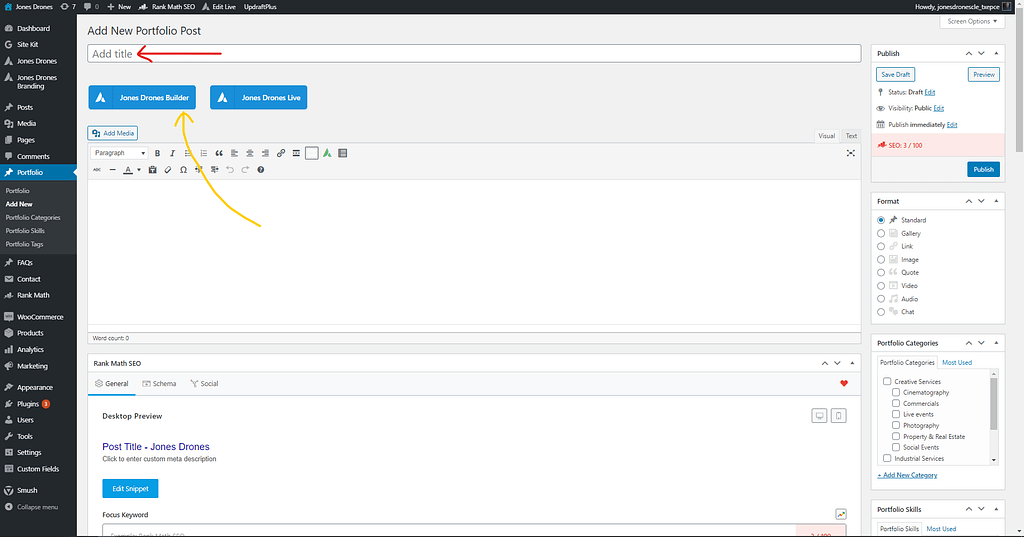Show mobile preview in Rank Math
The image size is (1024, 537).
click(x=839, y=415)
